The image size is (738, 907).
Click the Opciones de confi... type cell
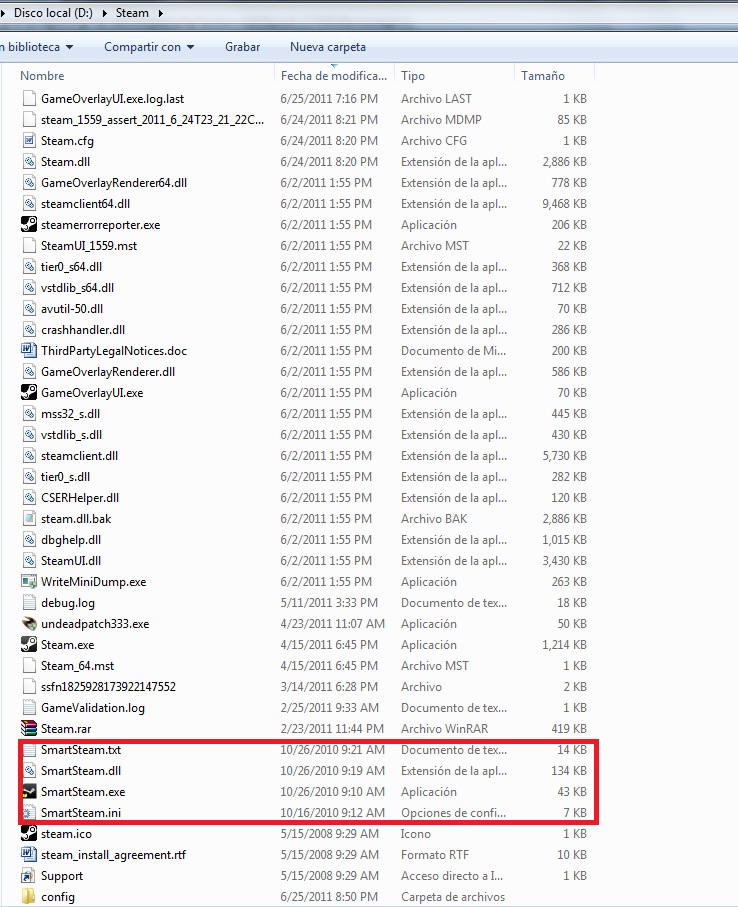[453, 813]
